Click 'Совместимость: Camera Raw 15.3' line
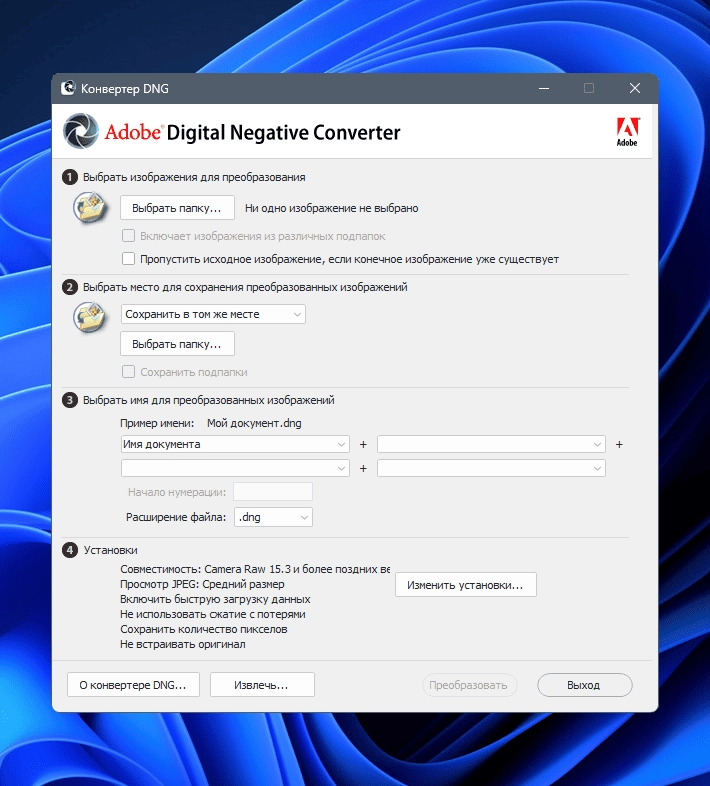This screenshot has height=786, width=710. coord(255,569)
